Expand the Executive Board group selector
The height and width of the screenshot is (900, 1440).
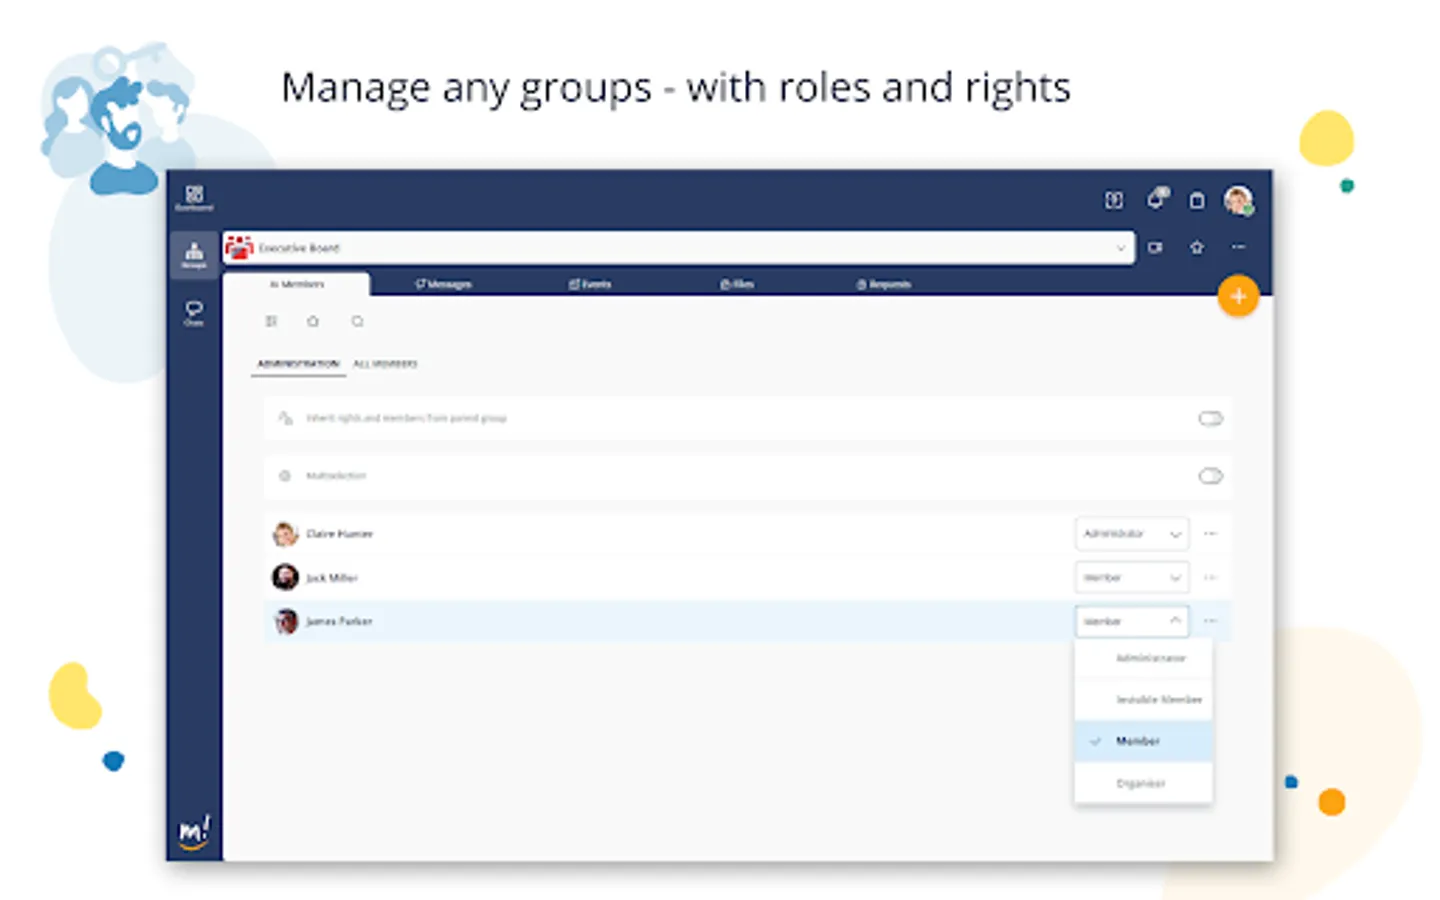click(680, 248)
